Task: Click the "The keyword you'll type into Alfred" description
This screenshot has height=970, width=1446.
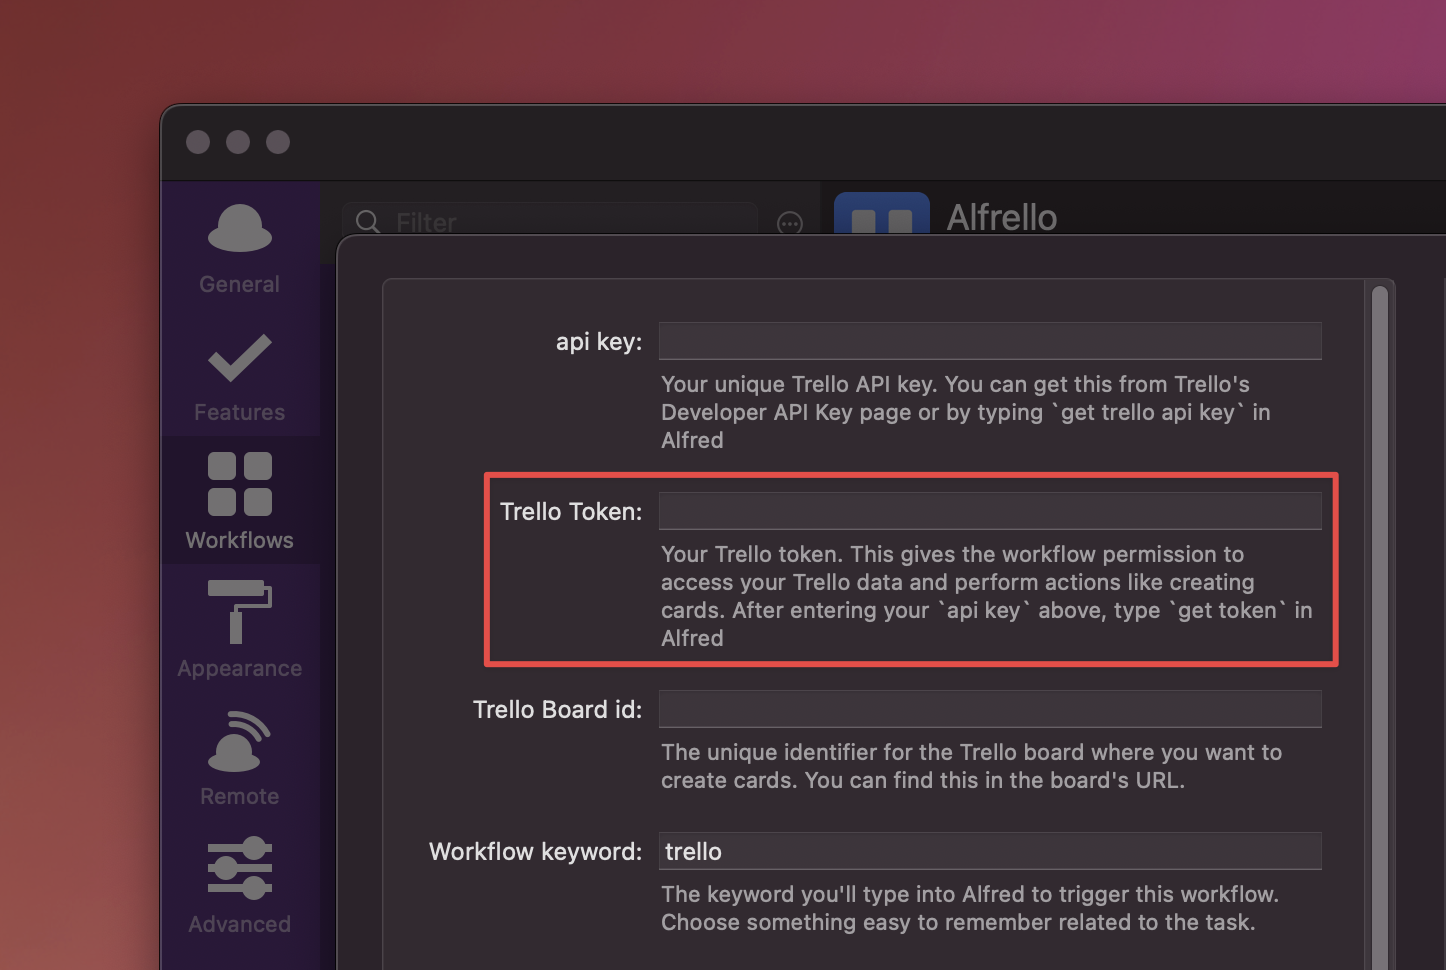Action: [x=970, y=908]
